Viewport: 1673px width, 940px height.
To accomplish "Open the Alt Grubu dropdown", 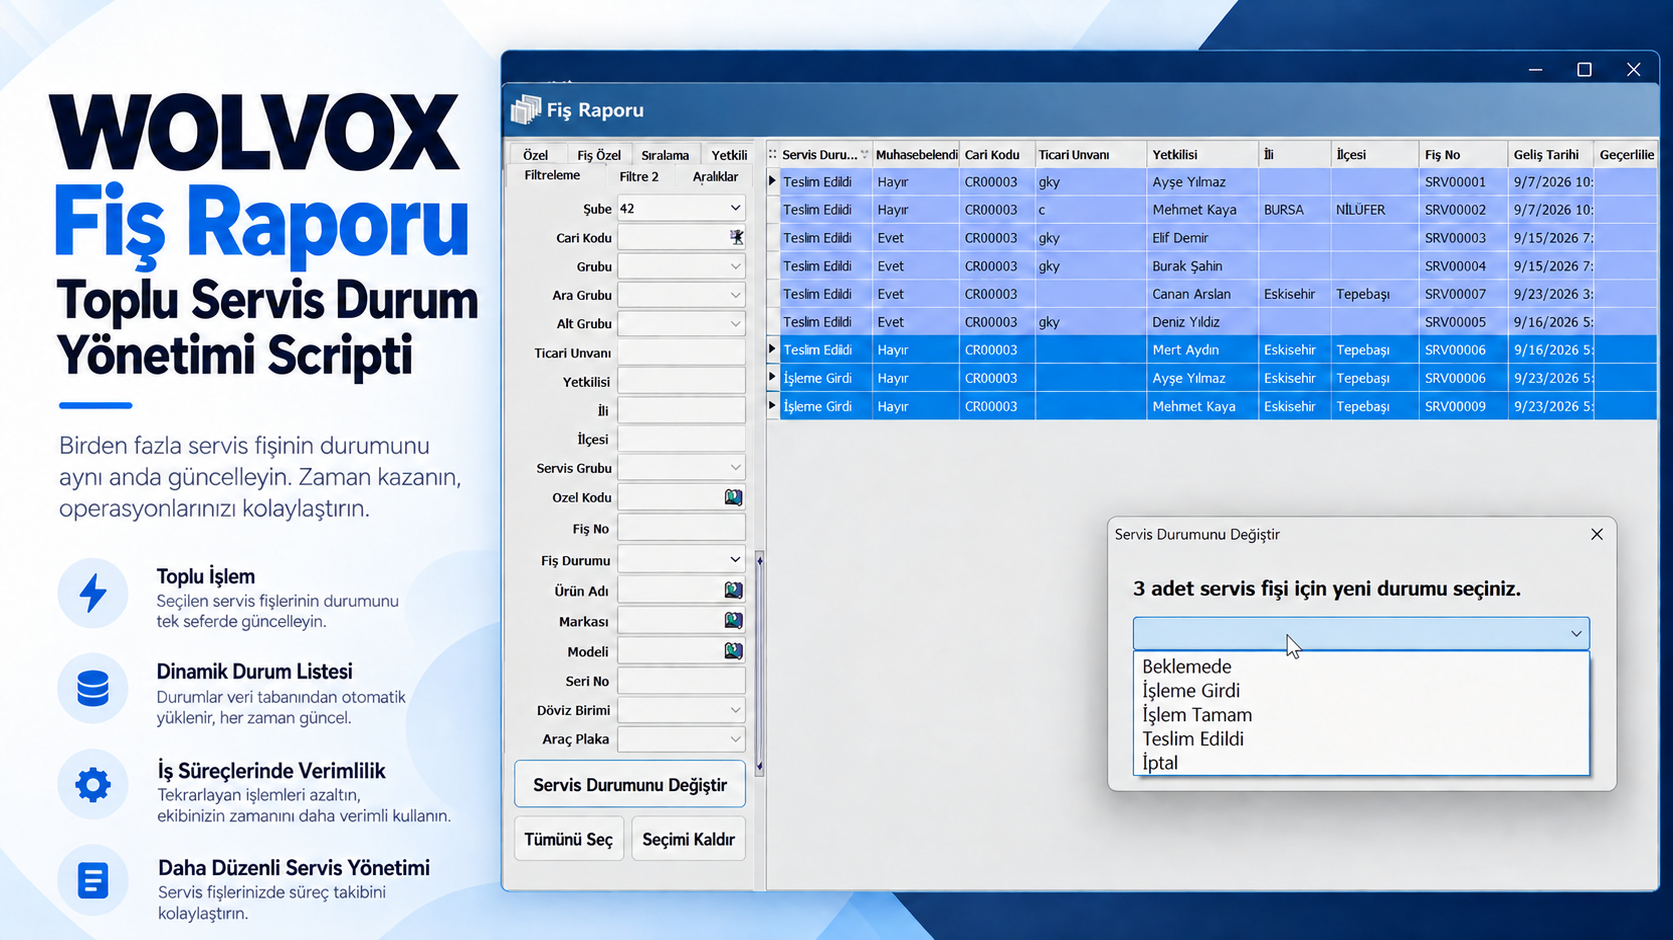I will pos(735,323).
